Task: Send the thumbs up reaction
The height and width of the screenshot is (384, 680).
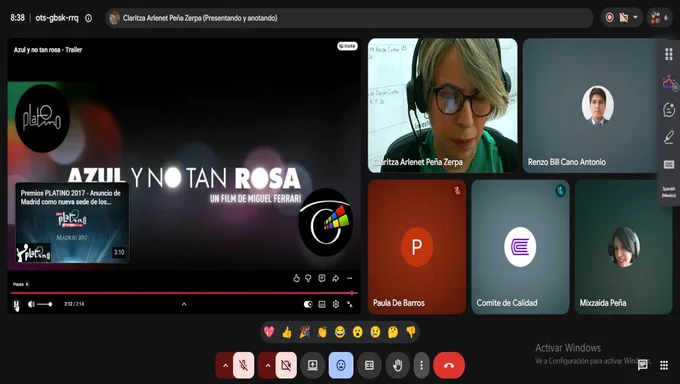Action: tap(287, 332)
